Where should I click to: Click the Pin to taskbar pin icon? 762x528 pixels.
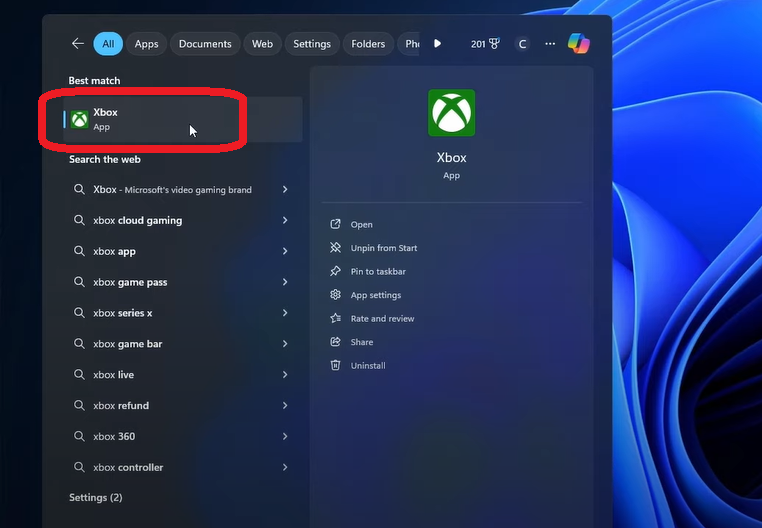pos(335,271)
